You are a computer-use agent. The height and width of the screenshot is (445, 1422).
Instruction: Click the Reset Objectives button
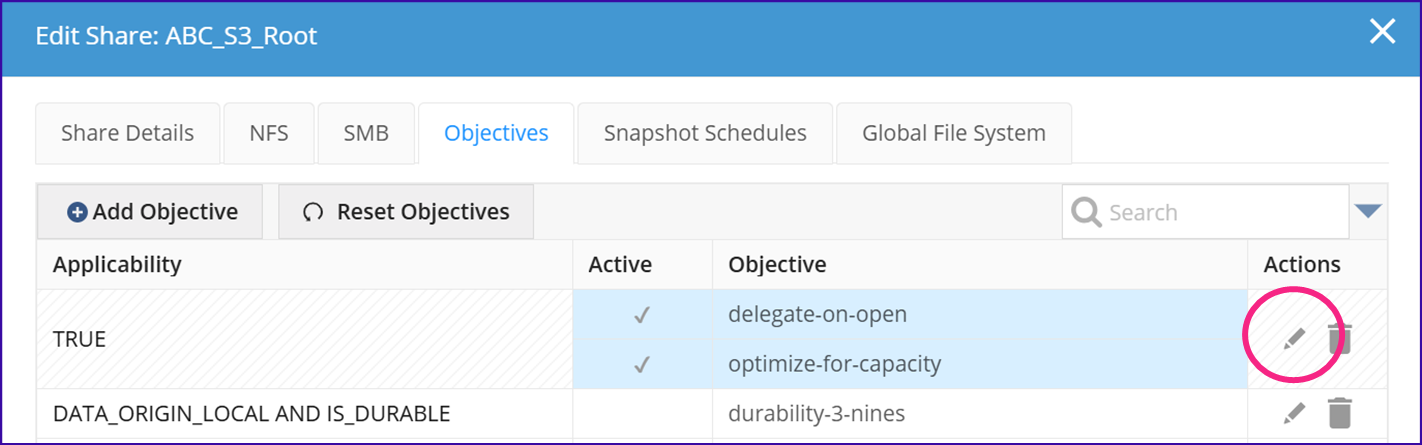406,212
